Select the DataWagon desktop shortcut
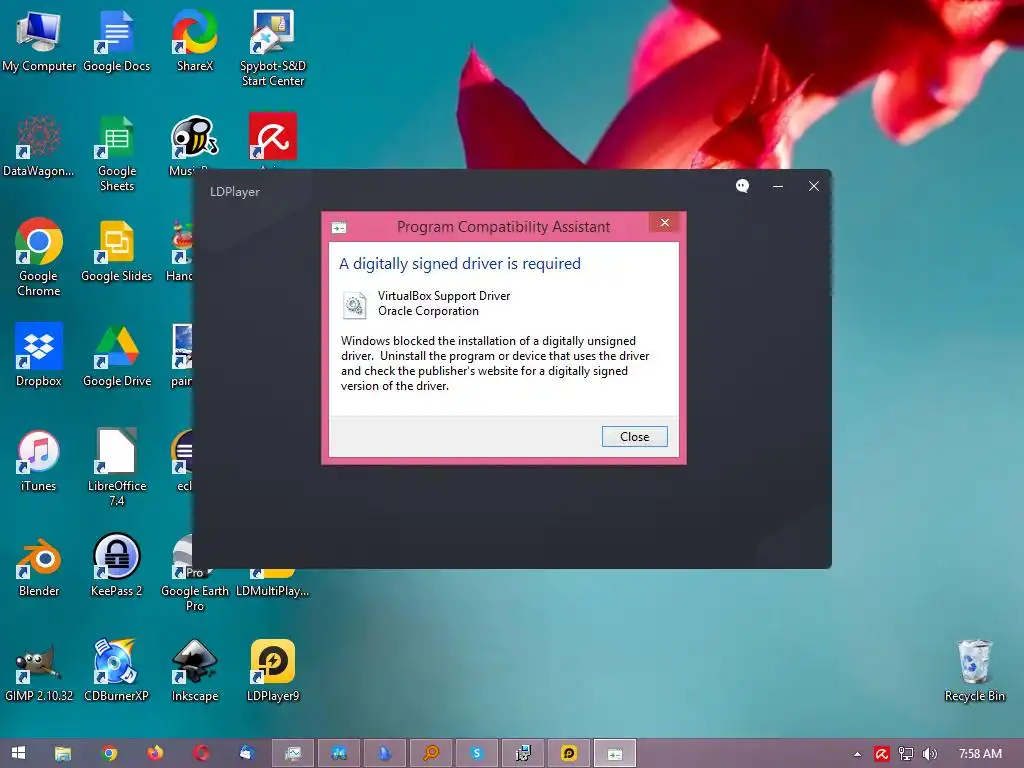The image size is (1024, 768). pos(38,146)
